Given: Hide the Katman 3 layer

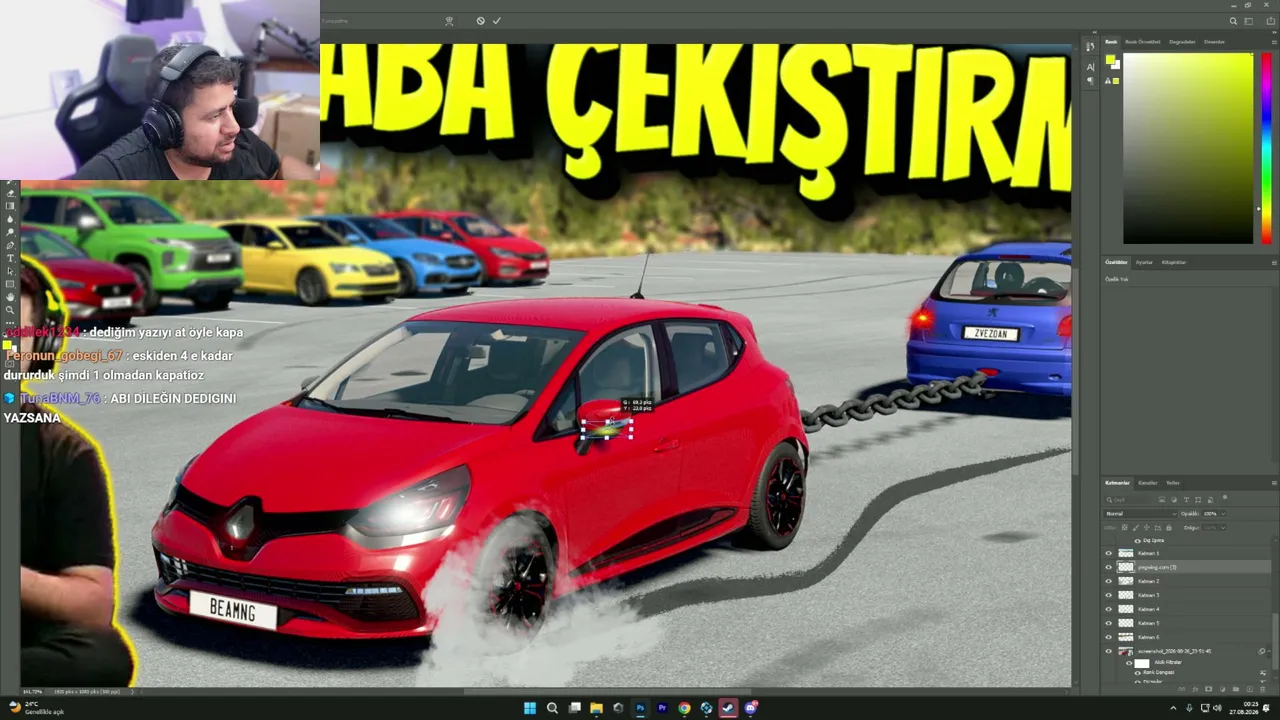Looking at the screenshot, I should [x=1108, y=595].
